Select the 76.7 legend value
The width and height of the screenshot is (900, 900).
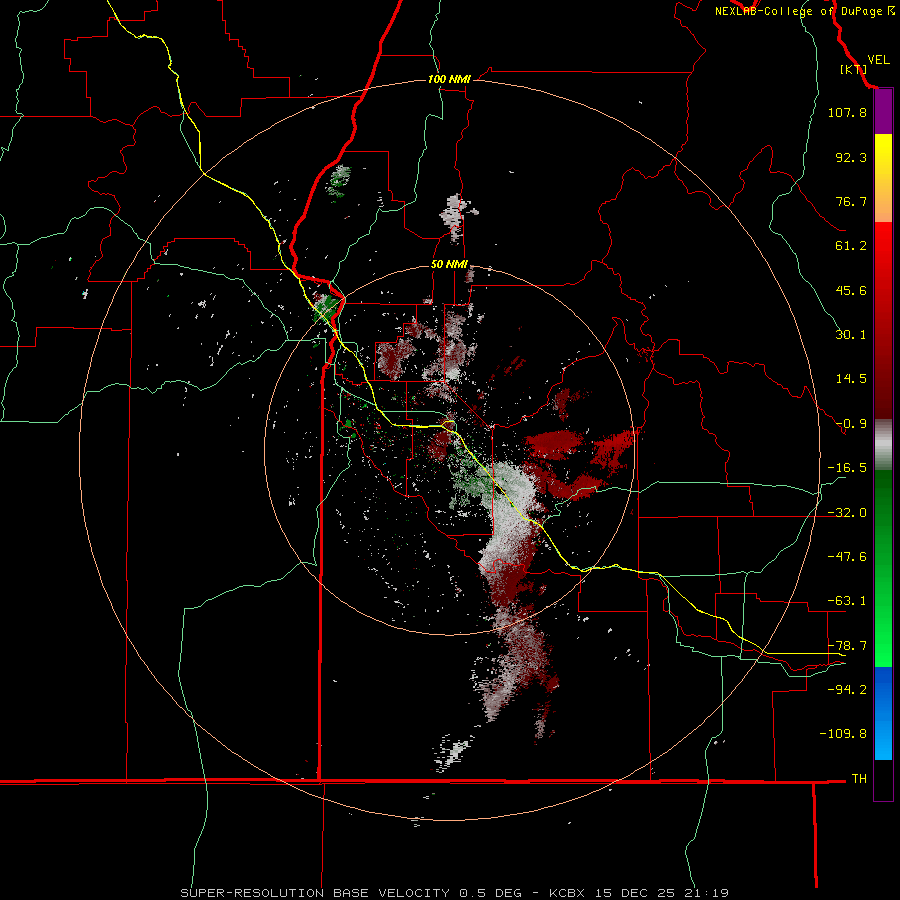851,201
